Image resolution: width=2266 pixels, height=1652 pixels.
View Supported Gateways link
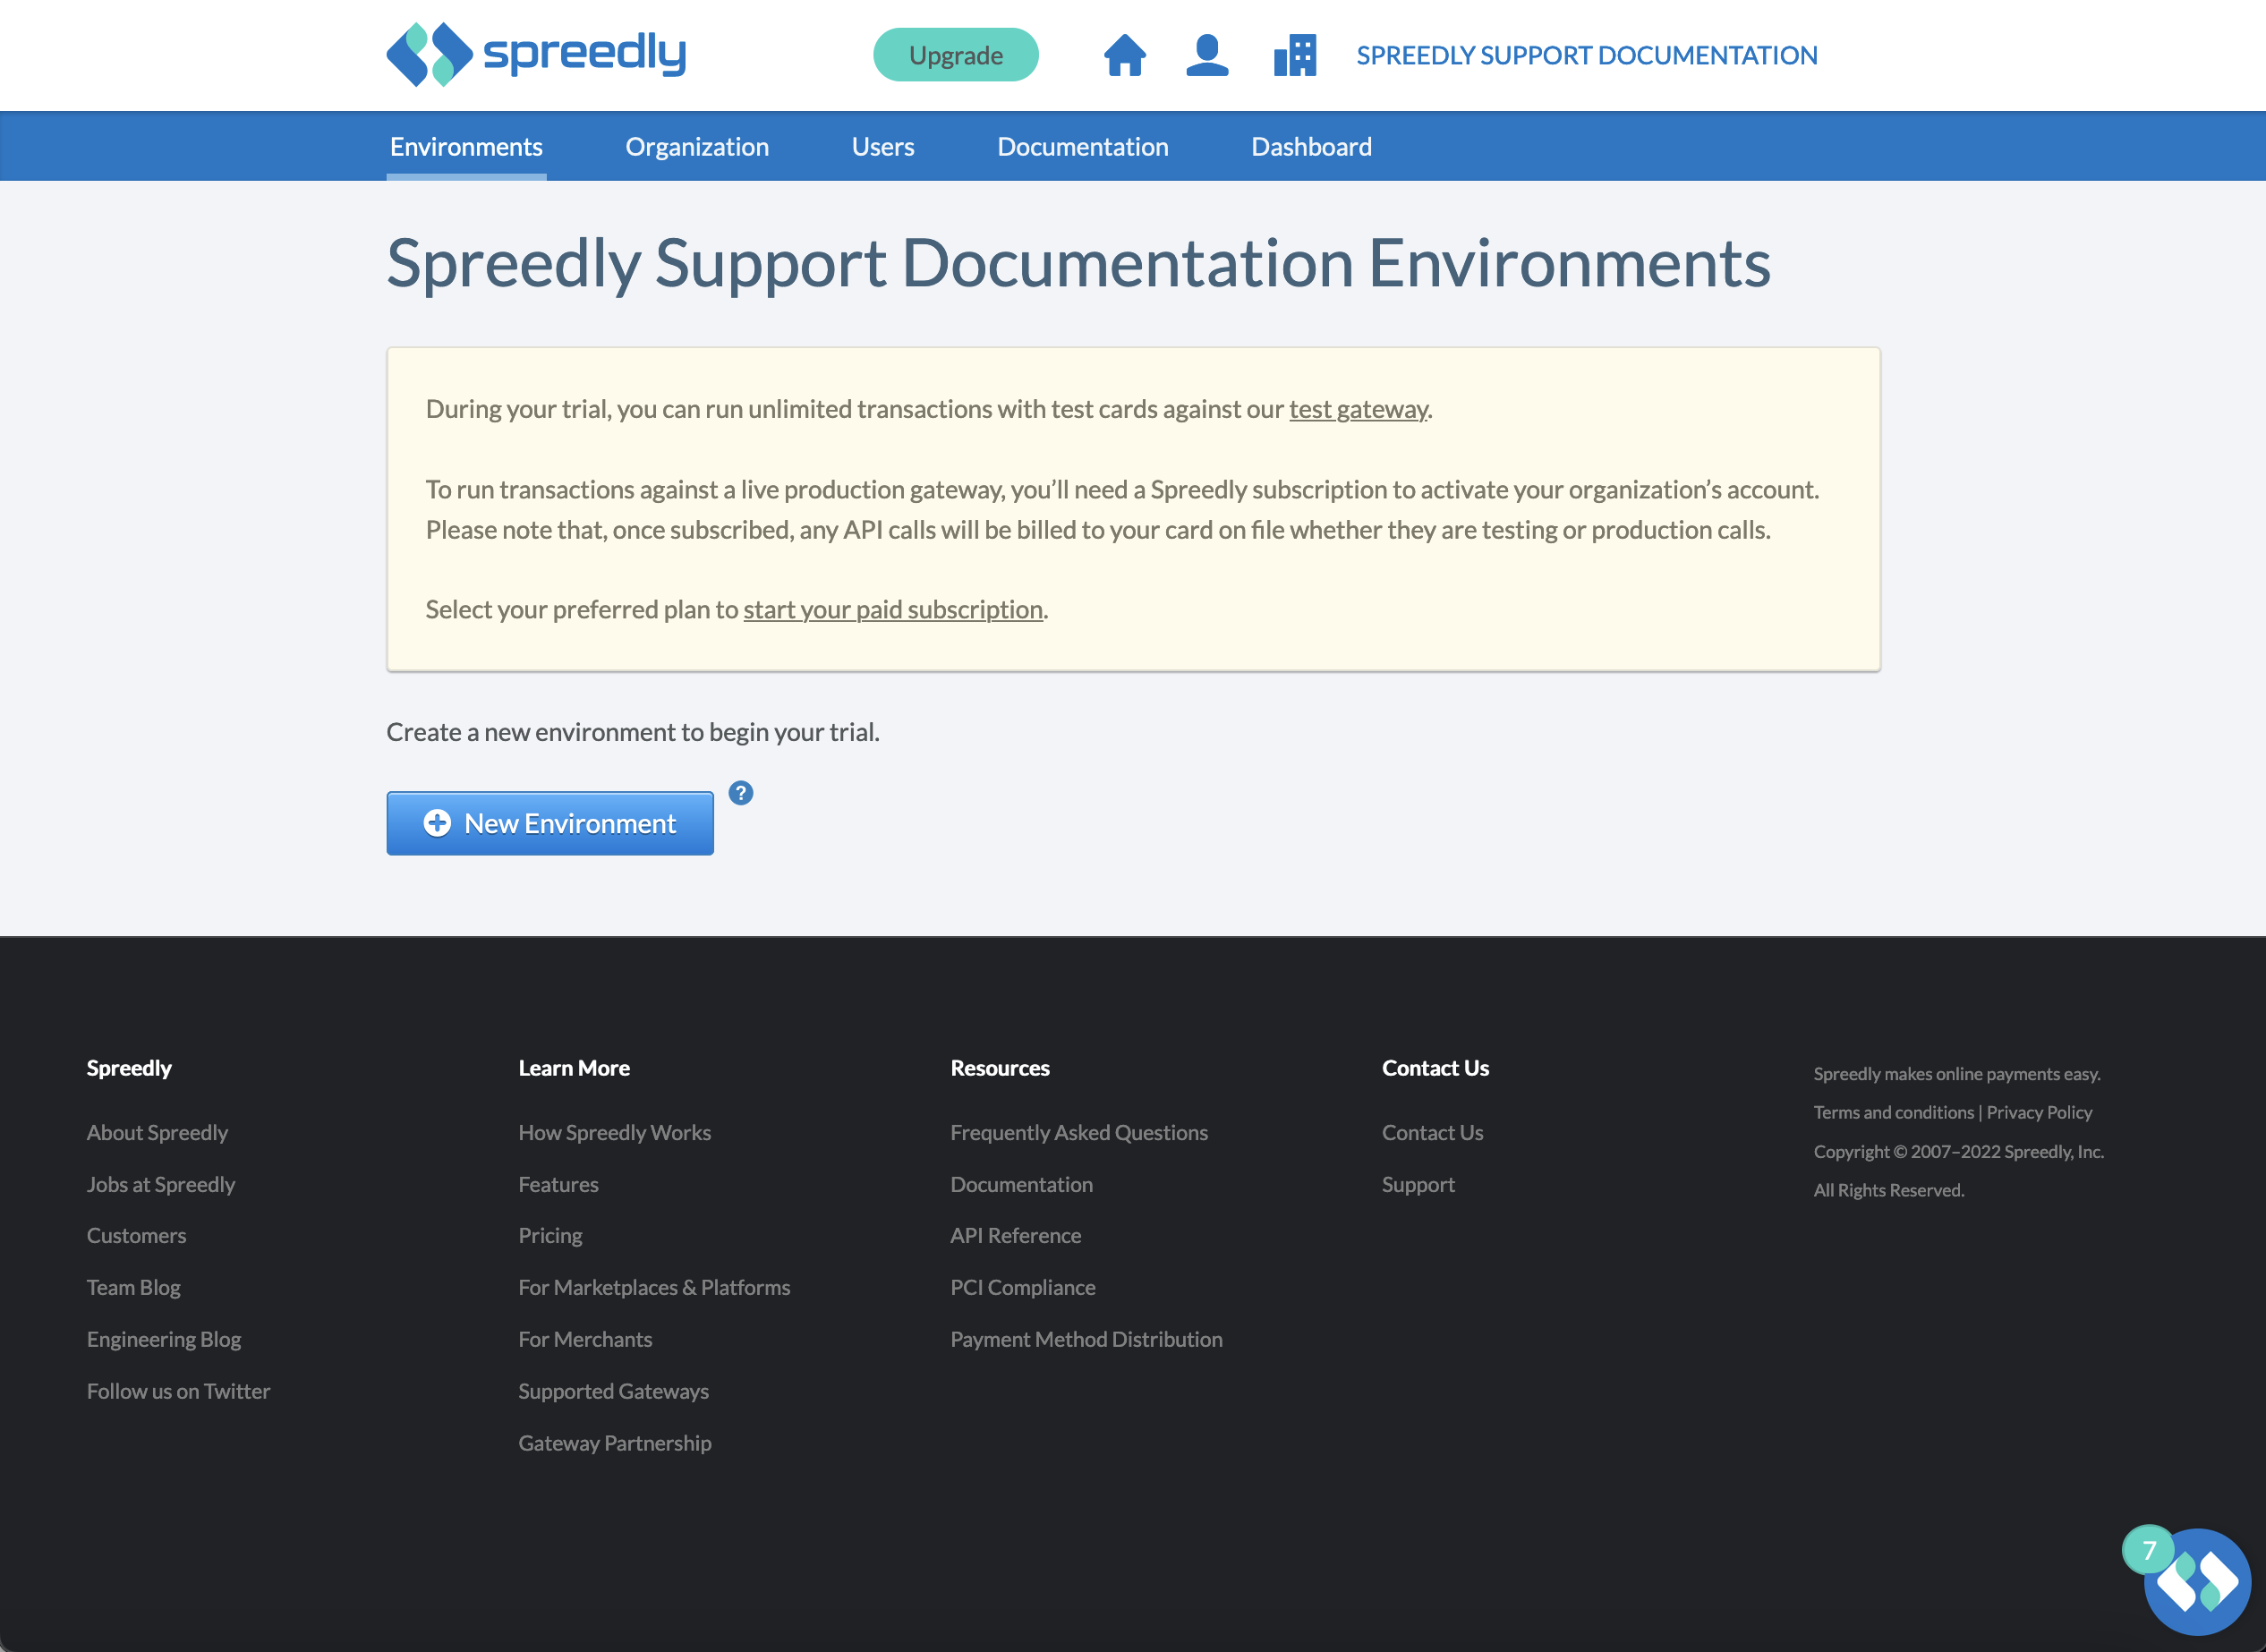click(613, 1391)
